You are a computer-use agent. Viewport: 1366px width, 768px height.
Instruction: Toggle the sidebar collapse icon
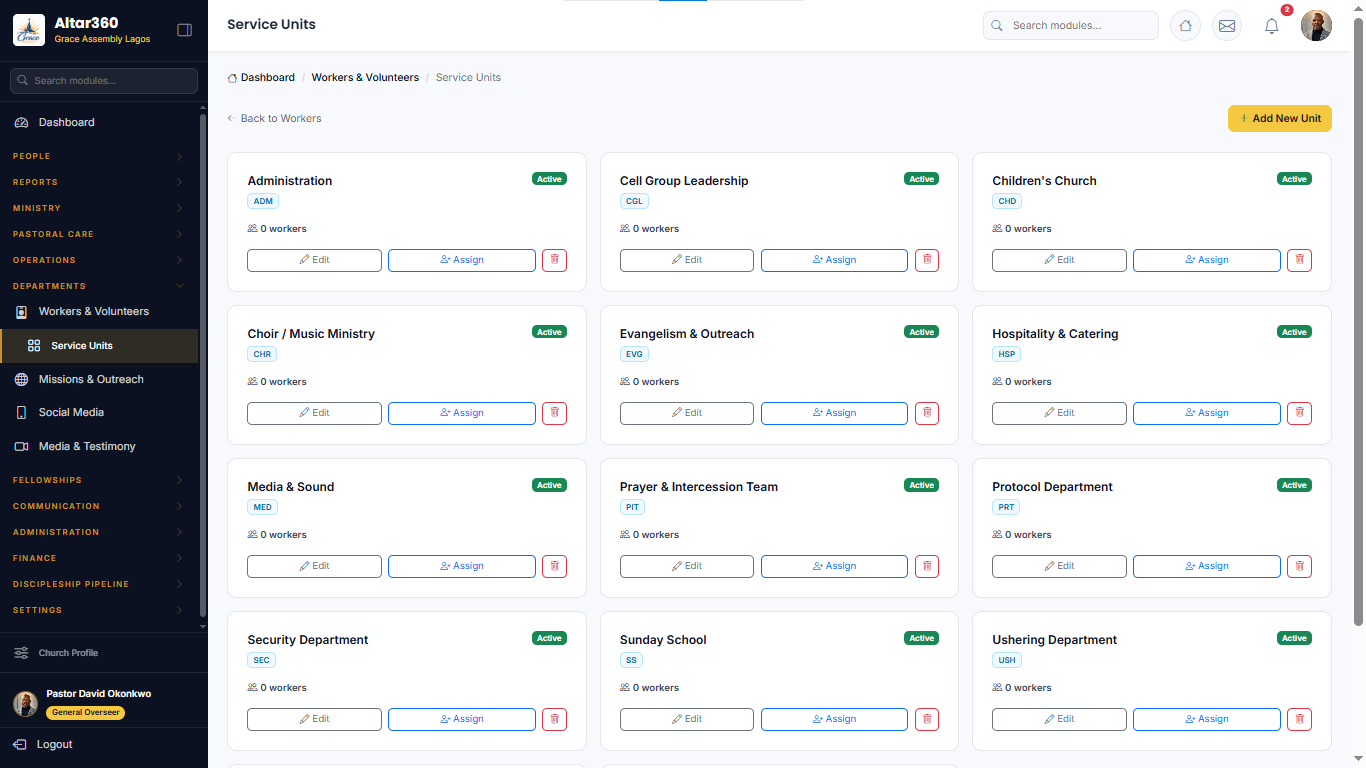[x=184, y=30]
